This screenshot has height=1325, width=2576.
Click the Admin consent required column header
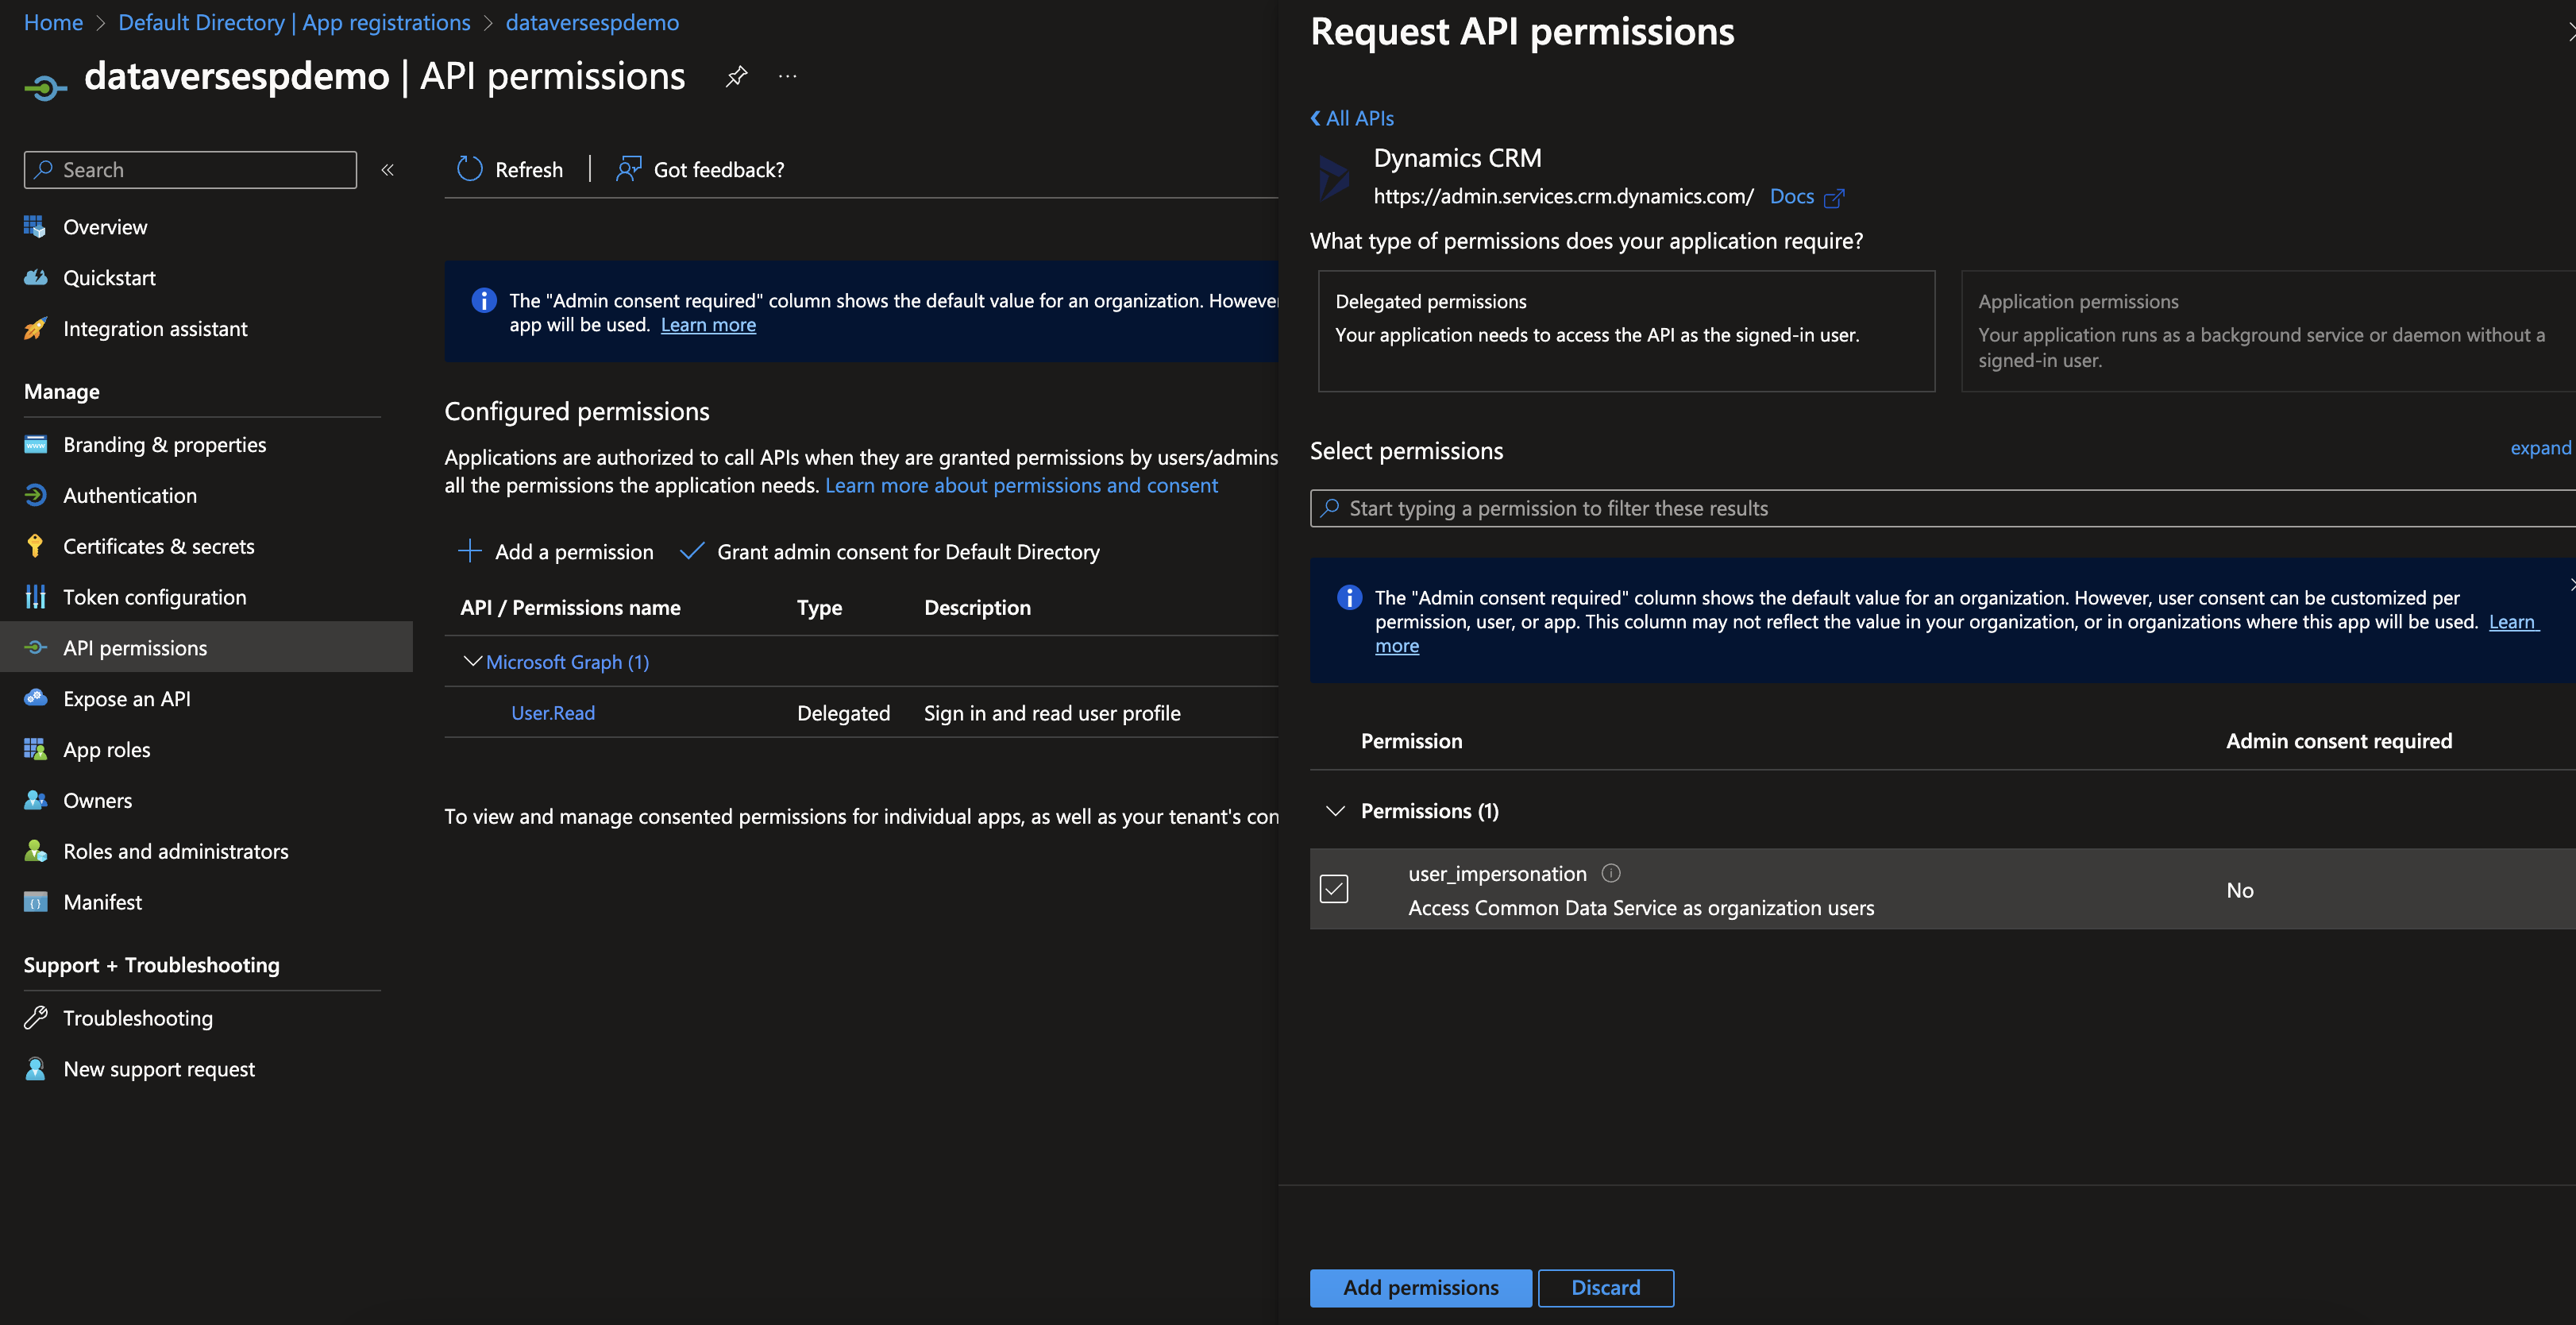click(2339, 741)
